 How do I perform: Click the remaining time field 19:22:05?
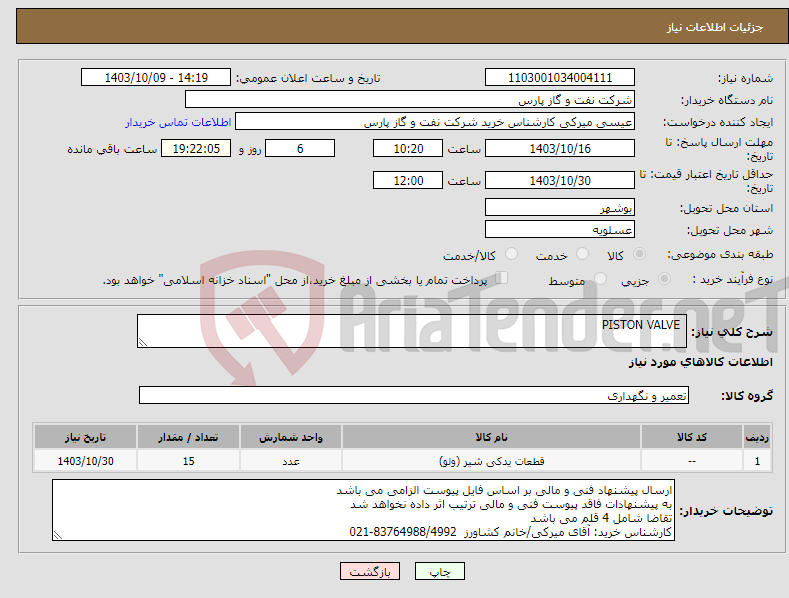[196, 148]
